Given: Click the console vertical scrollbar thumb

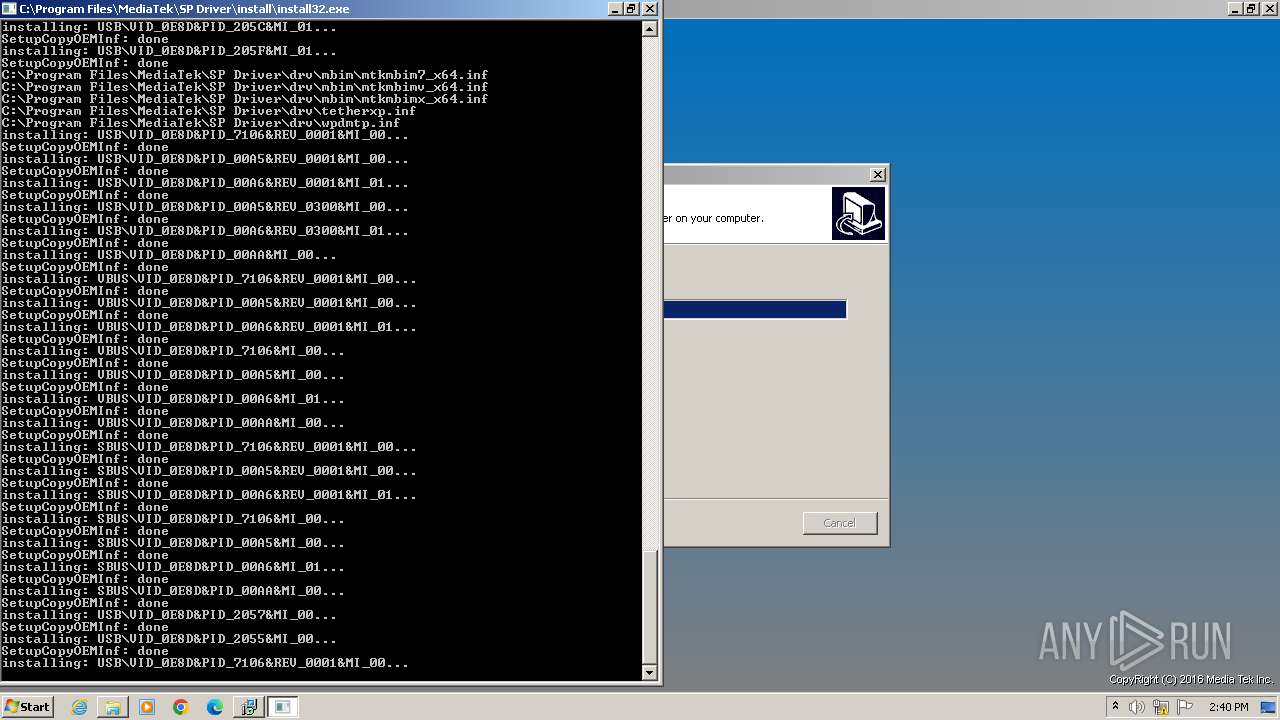Looking at the screenshot, I should pyautogui.click(x=650, y=606).
